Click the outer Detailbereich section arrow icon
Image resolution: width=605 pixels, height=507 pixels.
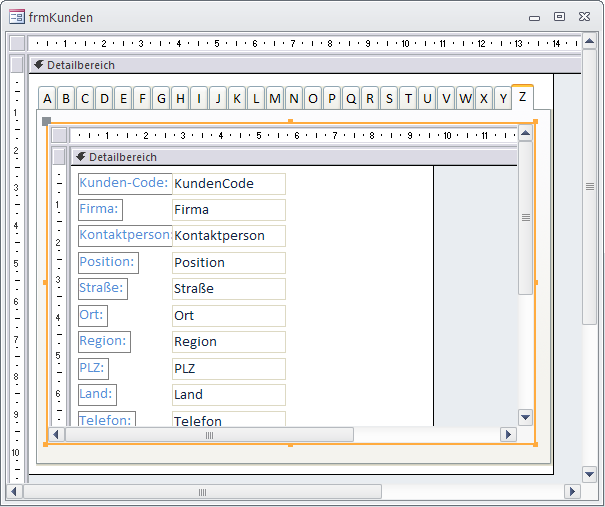(38, 65)
